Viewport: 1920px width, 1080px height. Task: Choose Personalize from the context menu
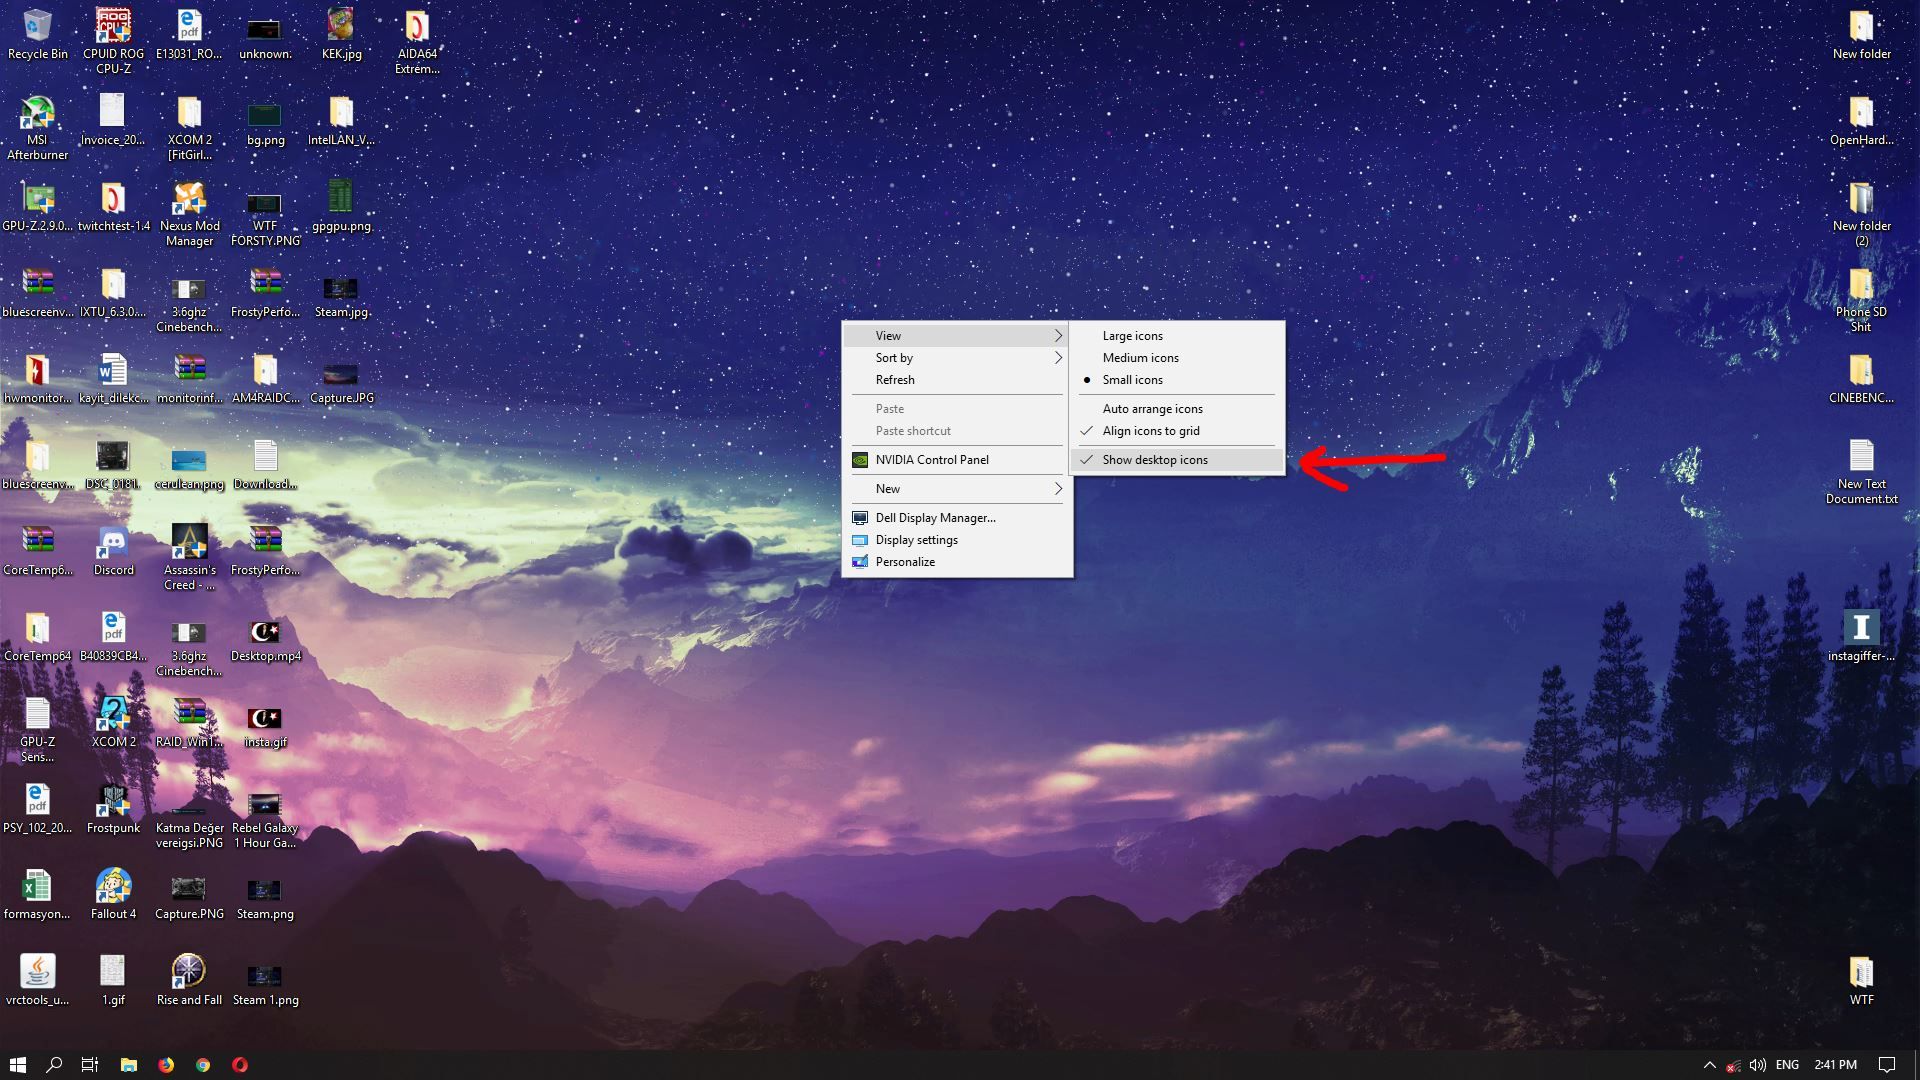tap(905, 562)
